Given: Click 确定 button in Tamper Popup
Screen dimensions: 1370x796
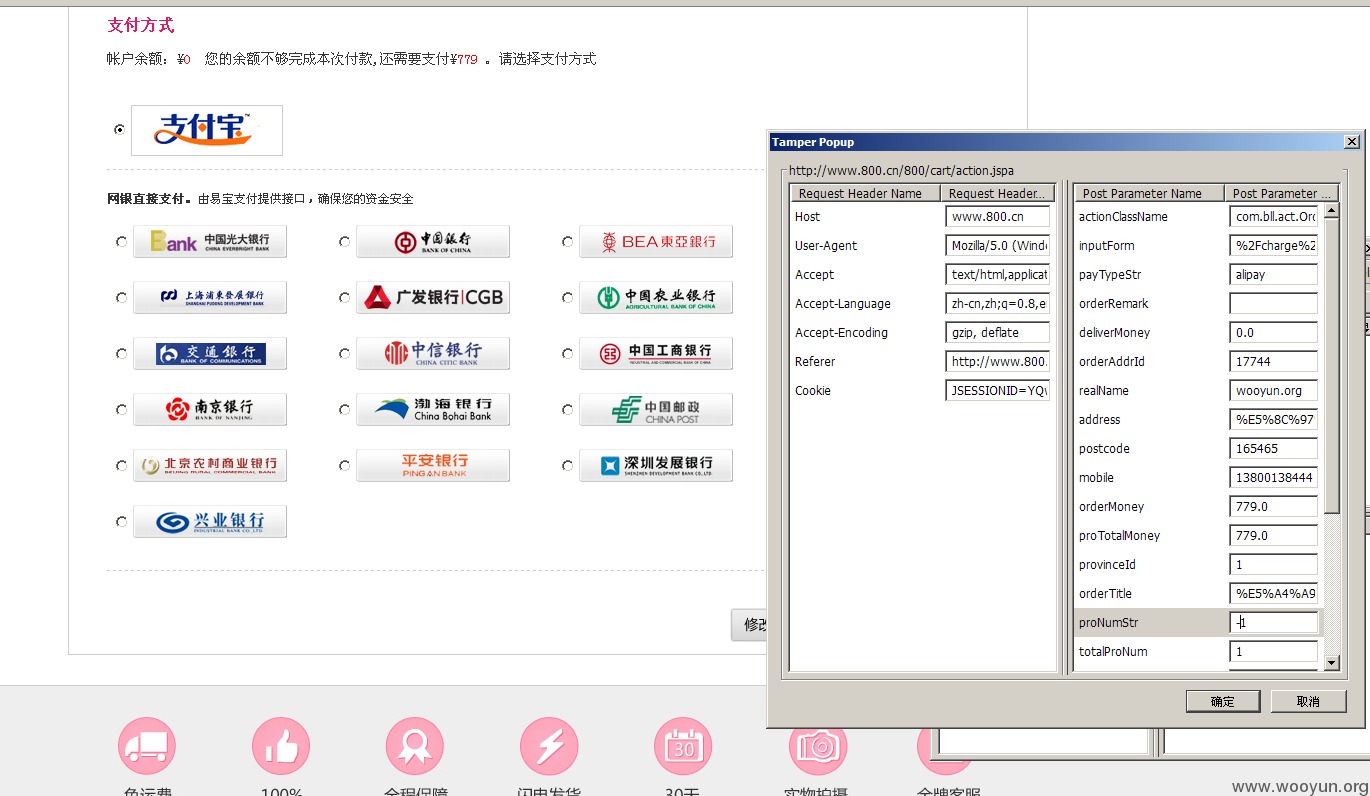Looking at the screenshot, I should point(1223,701).
